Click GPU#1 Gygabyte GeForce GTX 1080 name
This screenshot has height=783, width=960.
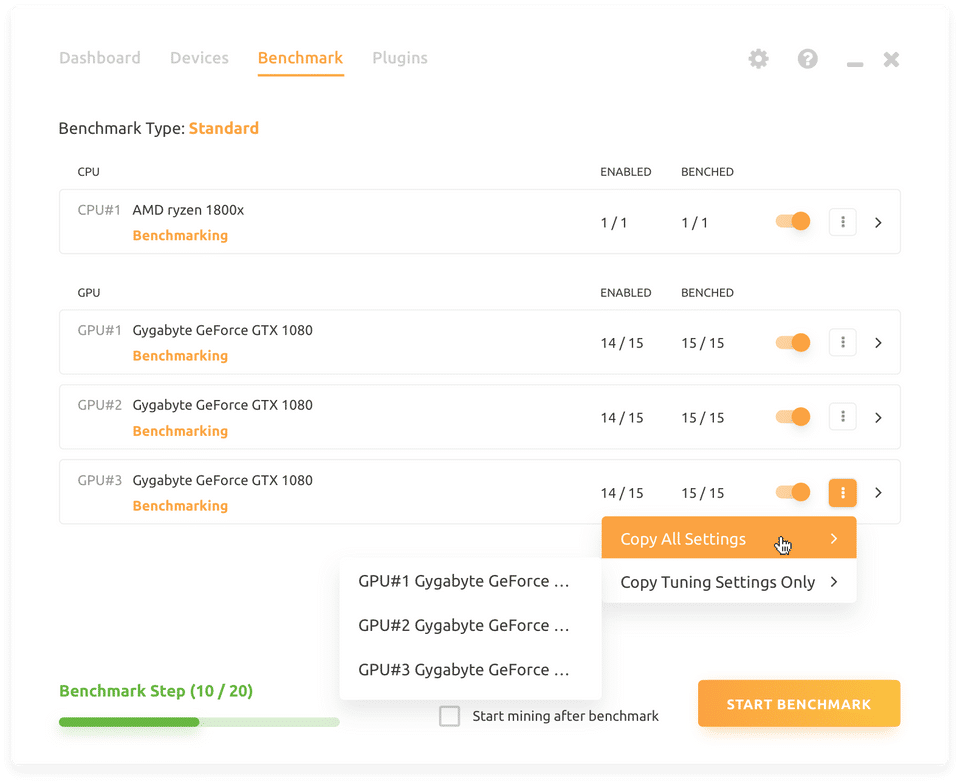222,331
